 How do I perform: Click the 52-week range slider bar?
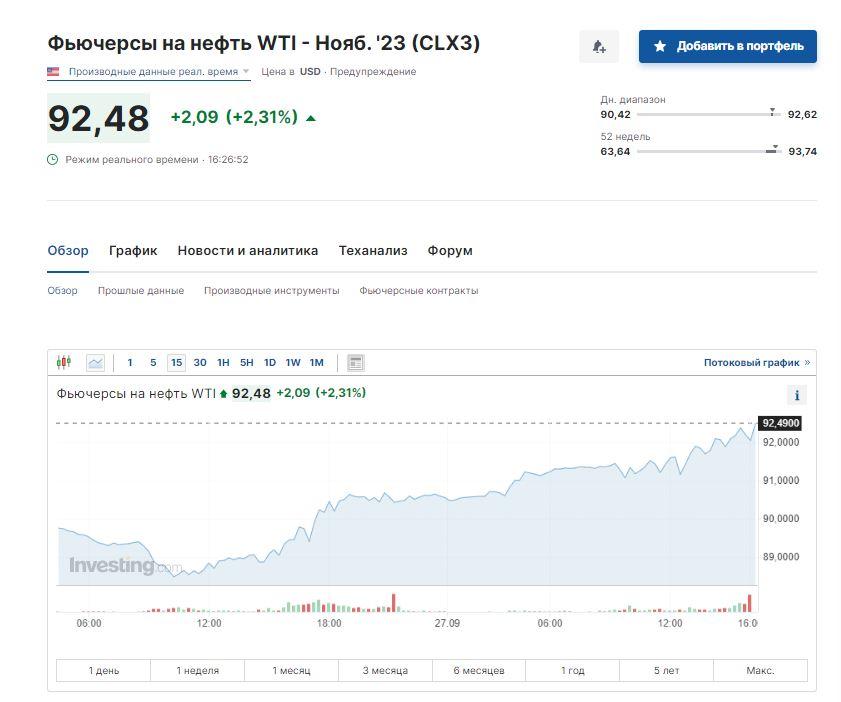point(707,151)
